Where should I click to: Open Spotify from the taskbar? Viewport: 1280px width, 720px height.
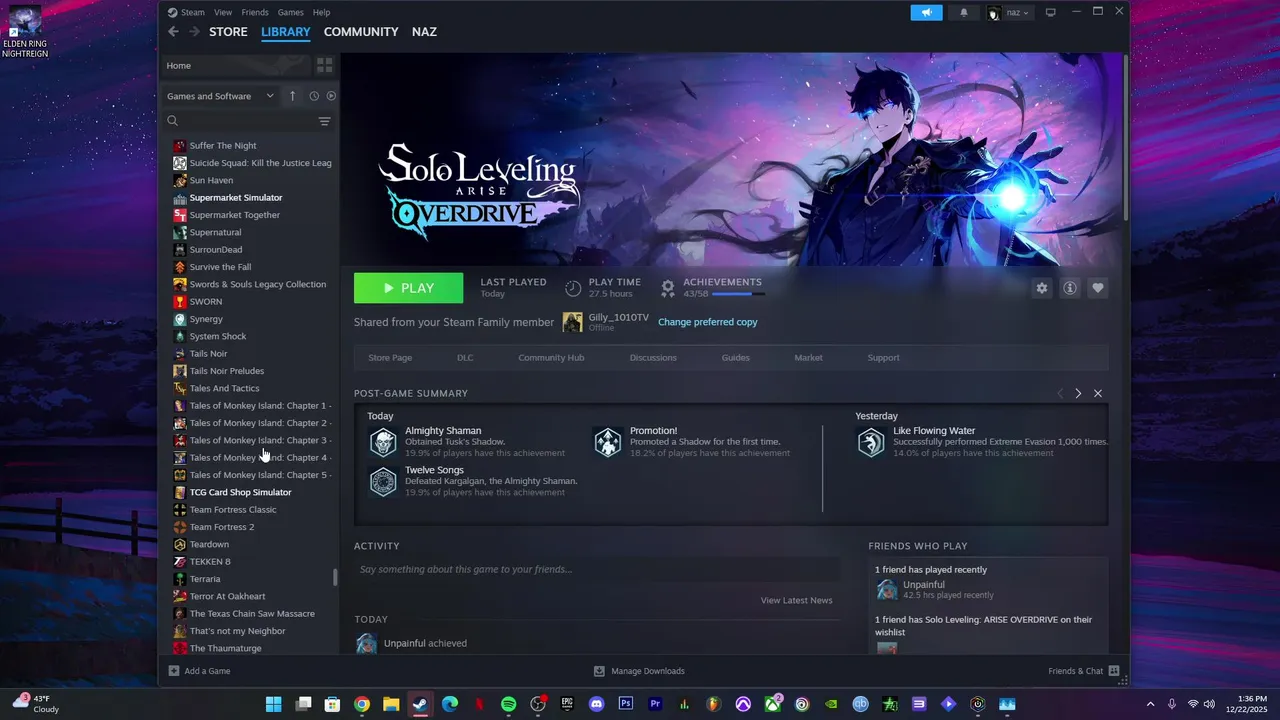coord(508,704)
